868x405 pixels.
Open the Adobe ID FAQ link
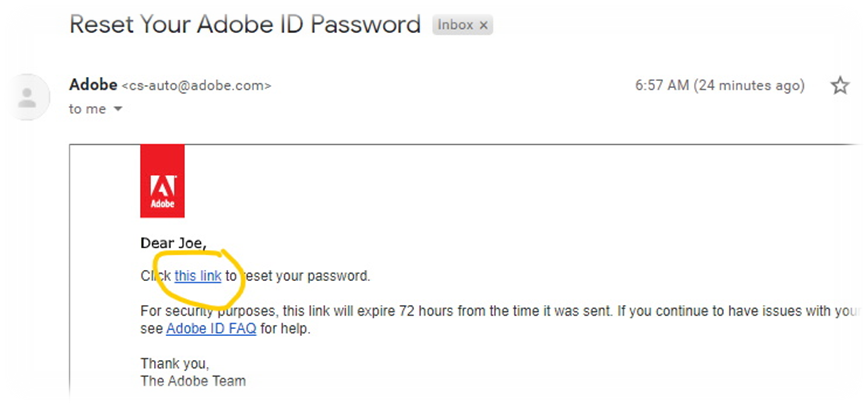[x=211, y=329]
